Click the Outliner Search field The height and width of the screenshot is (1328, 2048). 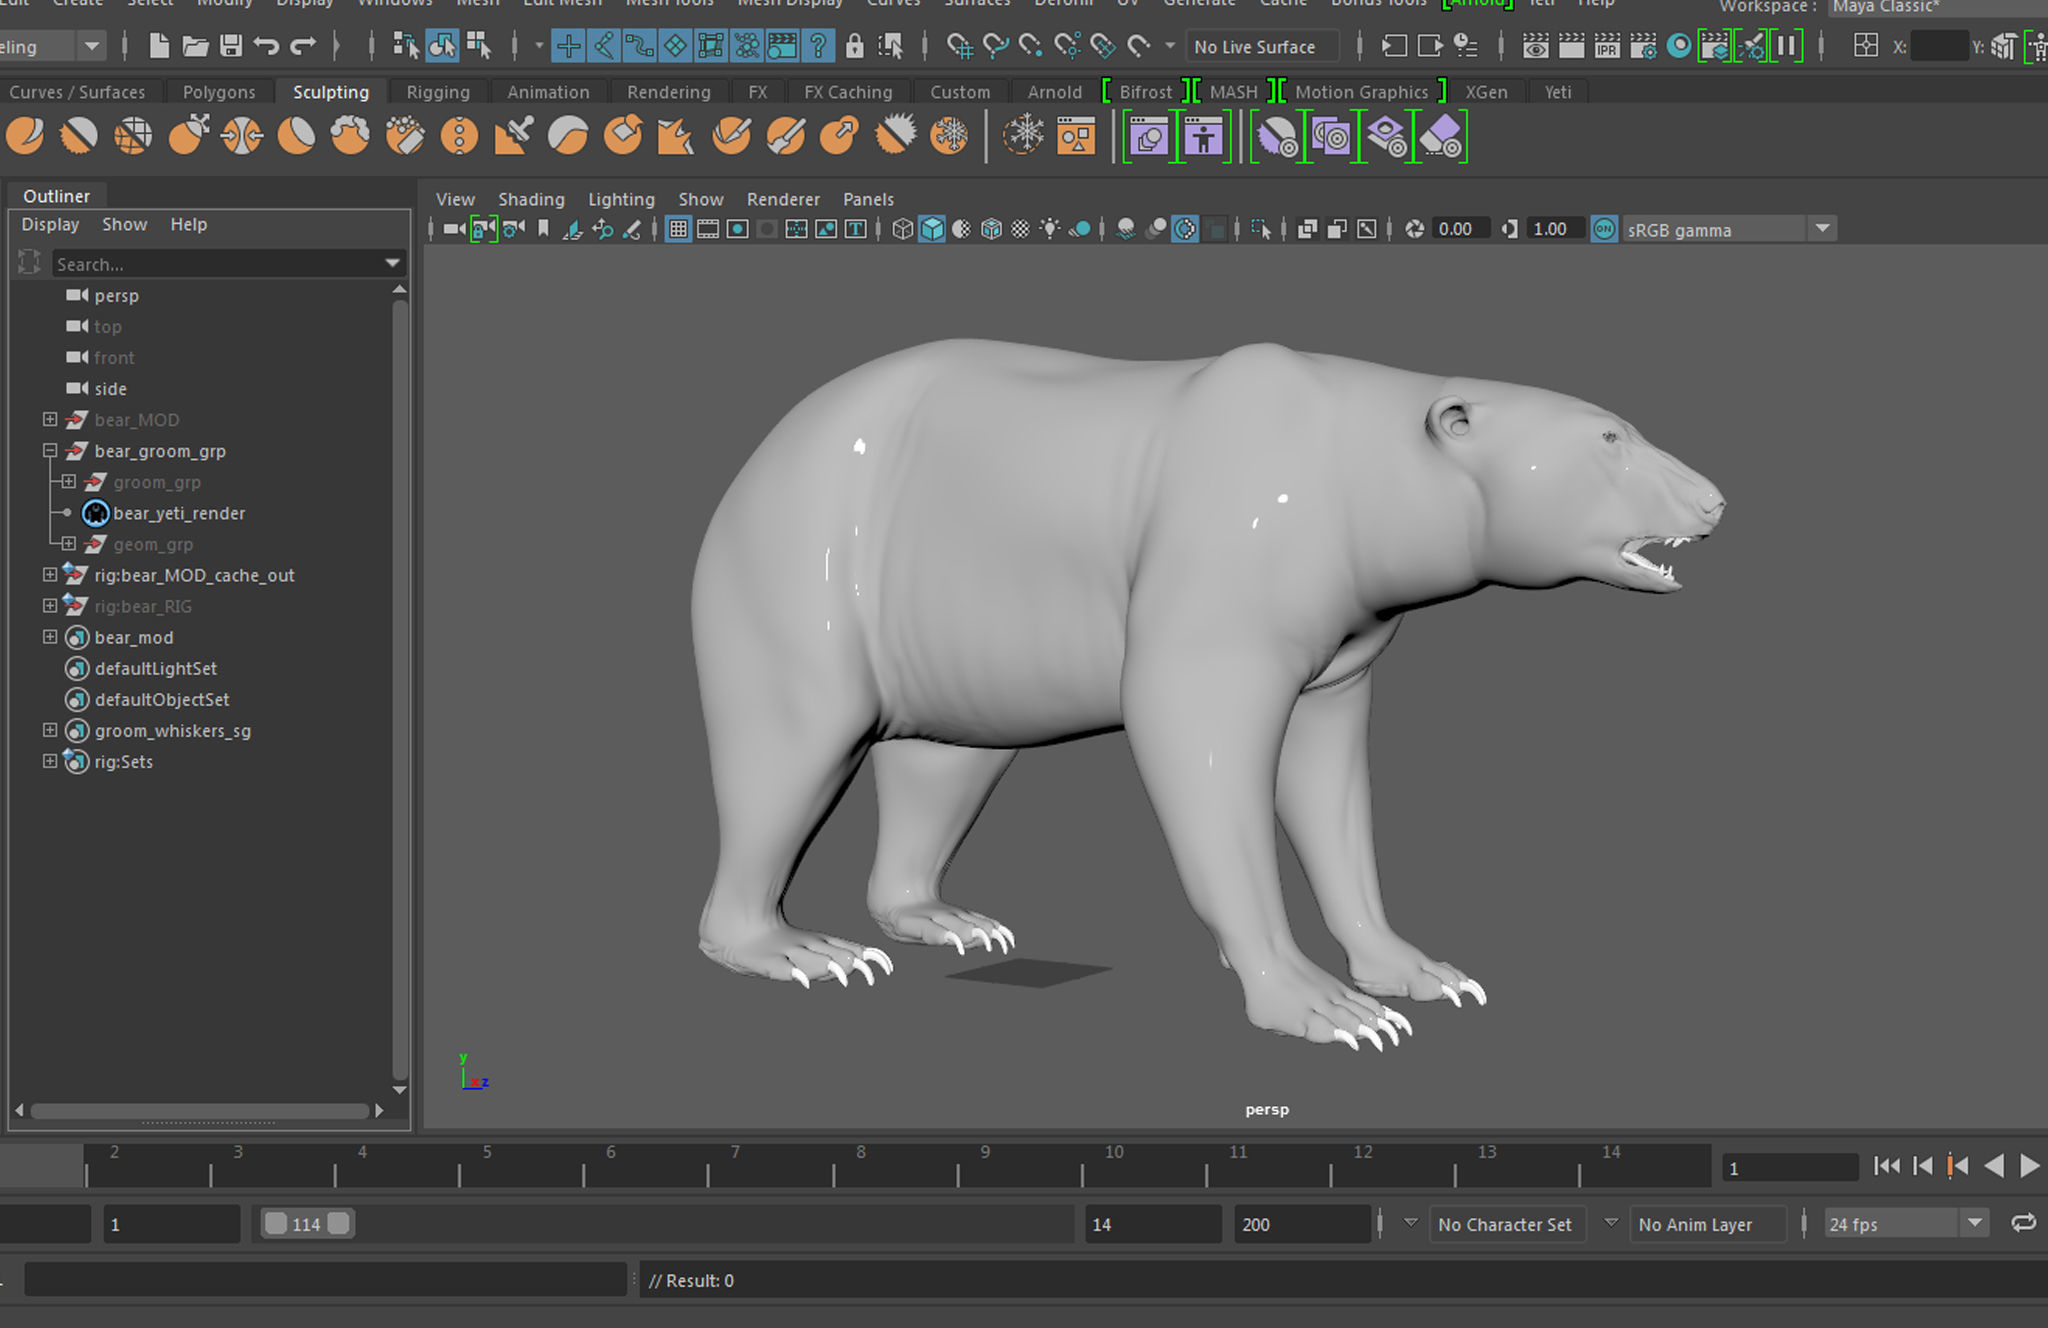(217, 264)
